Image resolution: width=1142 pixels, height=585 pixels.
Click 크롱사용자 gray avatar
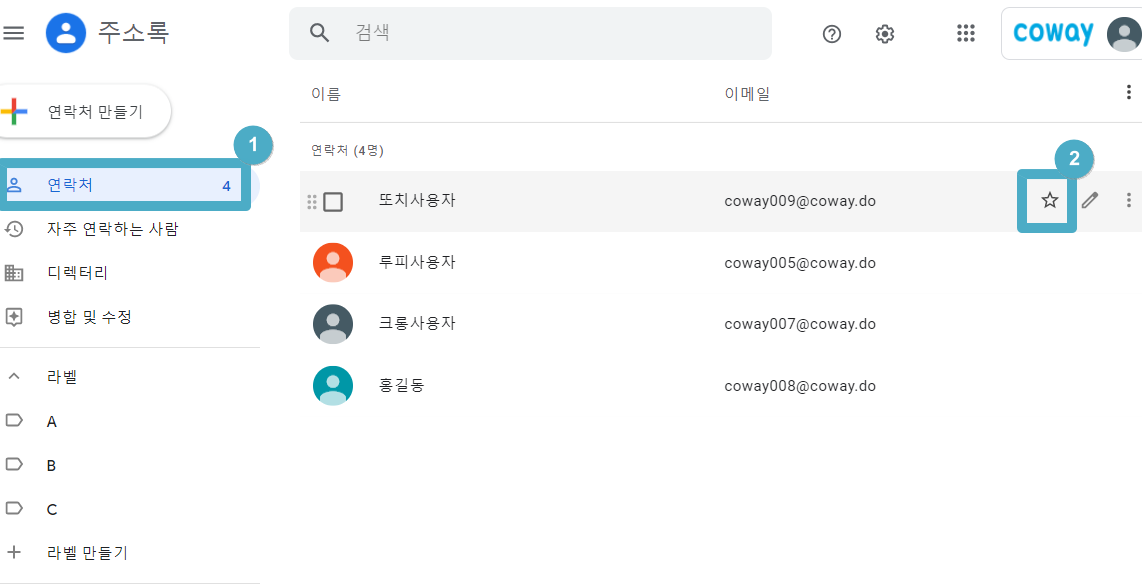pos(333,324)
